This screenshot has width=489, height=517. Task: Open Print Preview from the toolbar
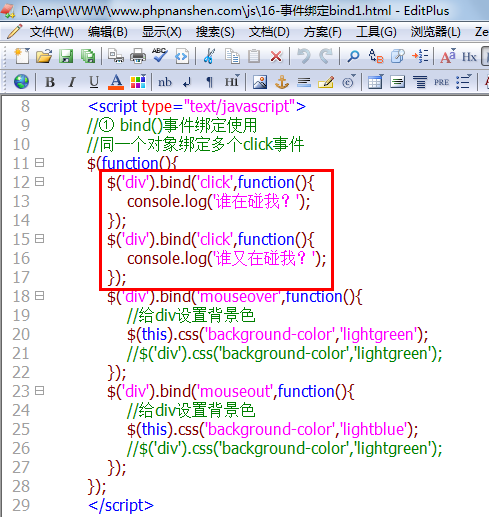116,56
